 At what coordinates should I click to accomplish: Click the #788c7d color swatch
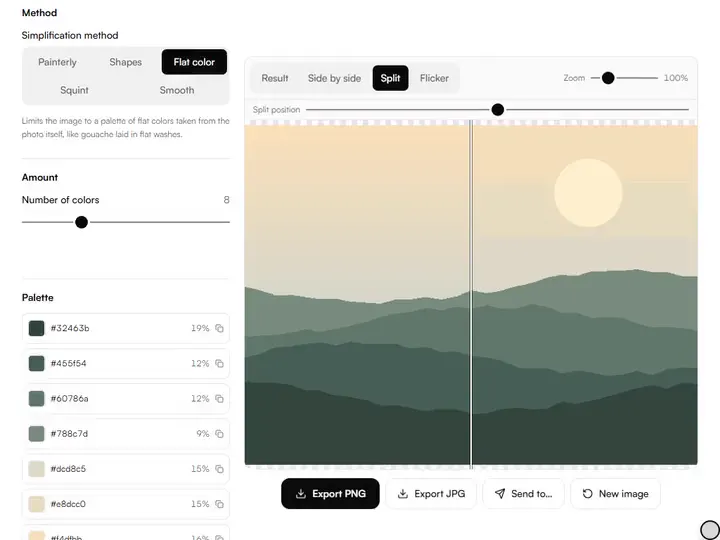tap(36, 434)
